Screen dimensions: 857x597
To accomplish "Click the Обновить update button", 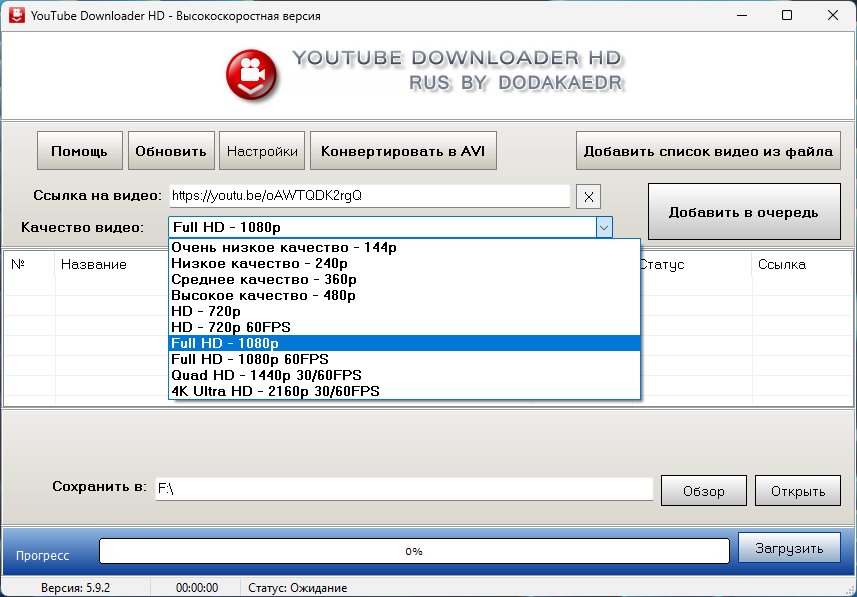I will click(x=171, y=151).
